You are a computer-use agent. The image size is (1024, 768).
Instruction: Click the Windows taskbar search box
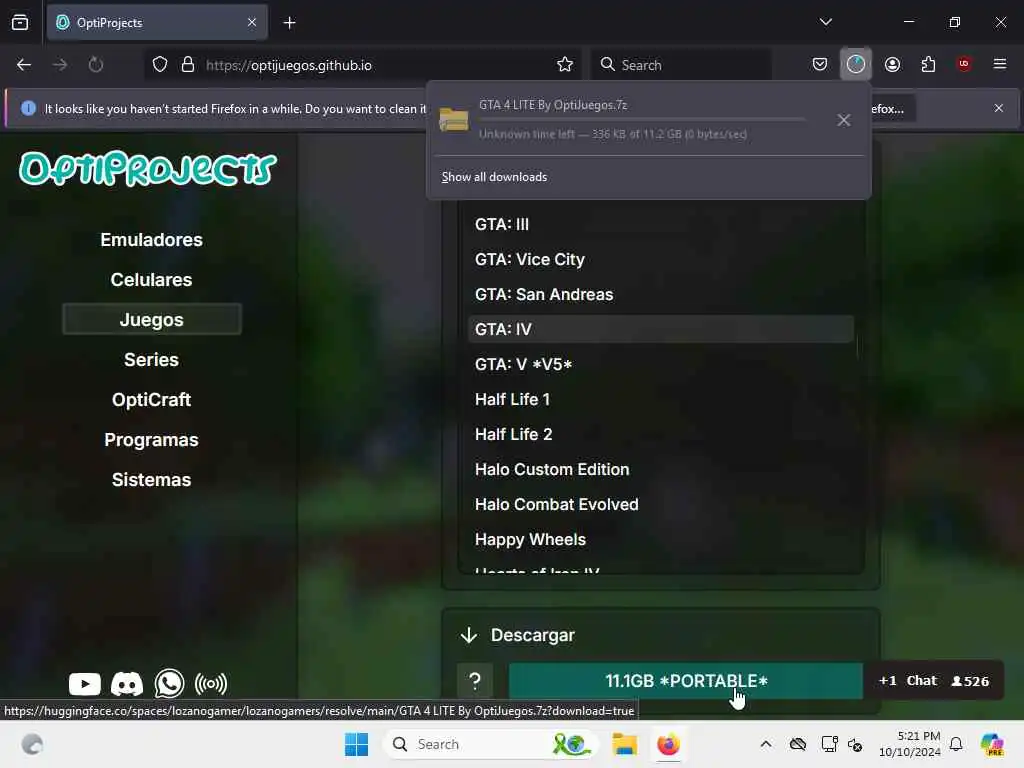(x=490, y=744)
